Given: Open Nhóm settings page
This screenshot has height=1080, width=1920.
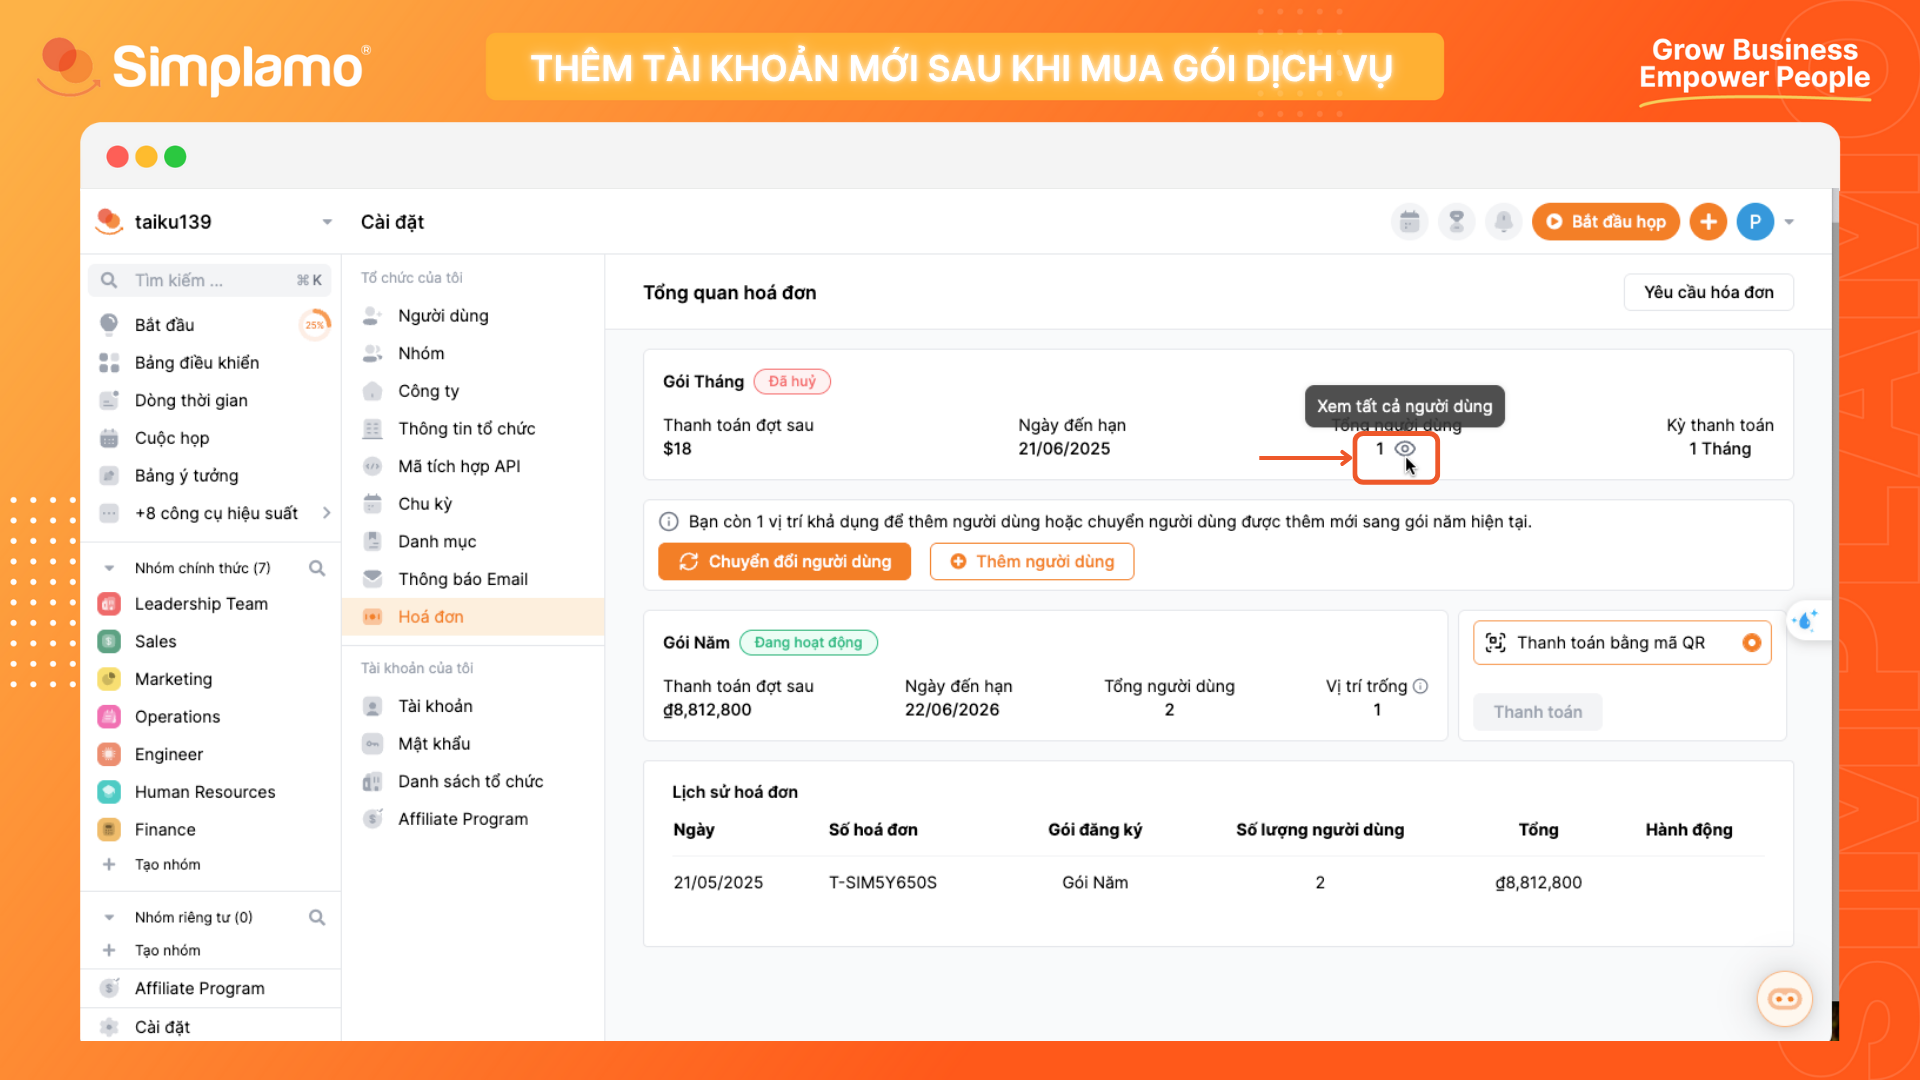Looking at the screenshot, I should (421, 353).
